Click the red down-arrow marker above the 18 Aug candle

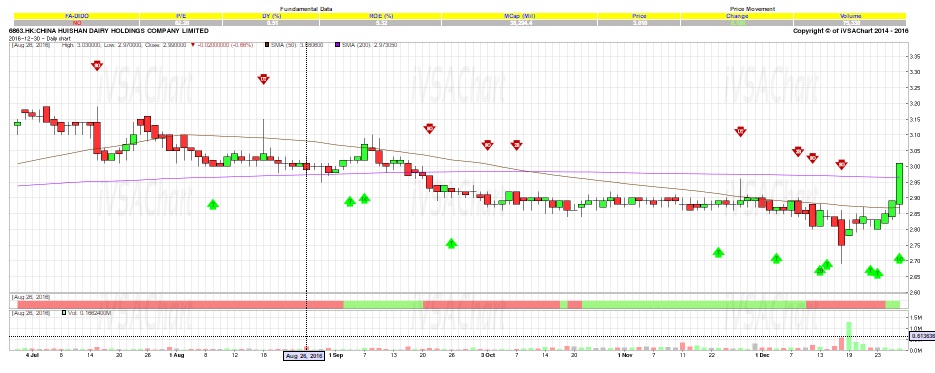[x=264, y=79]
